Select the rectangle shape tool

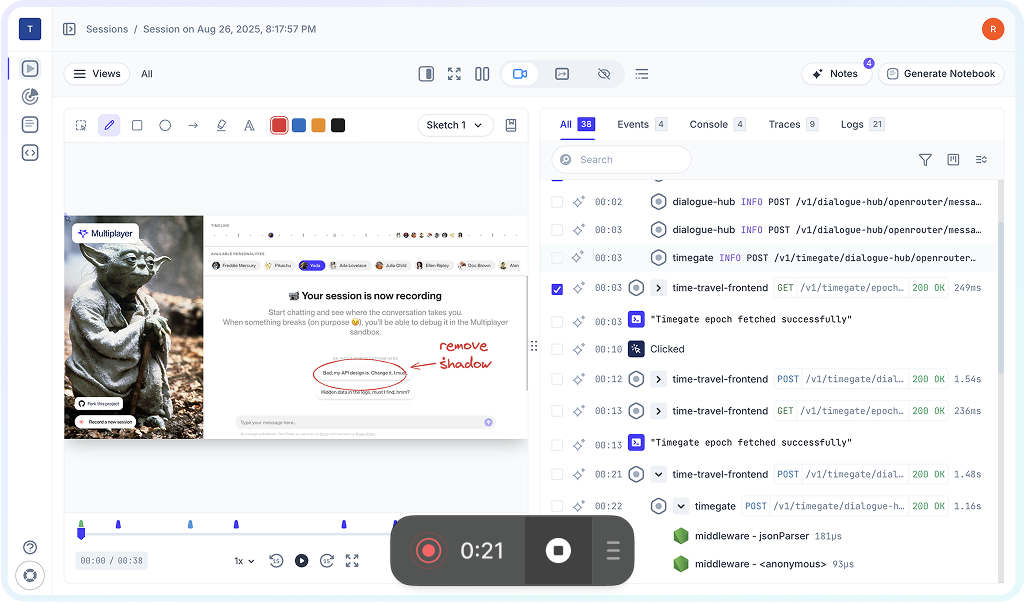point(137,125)
